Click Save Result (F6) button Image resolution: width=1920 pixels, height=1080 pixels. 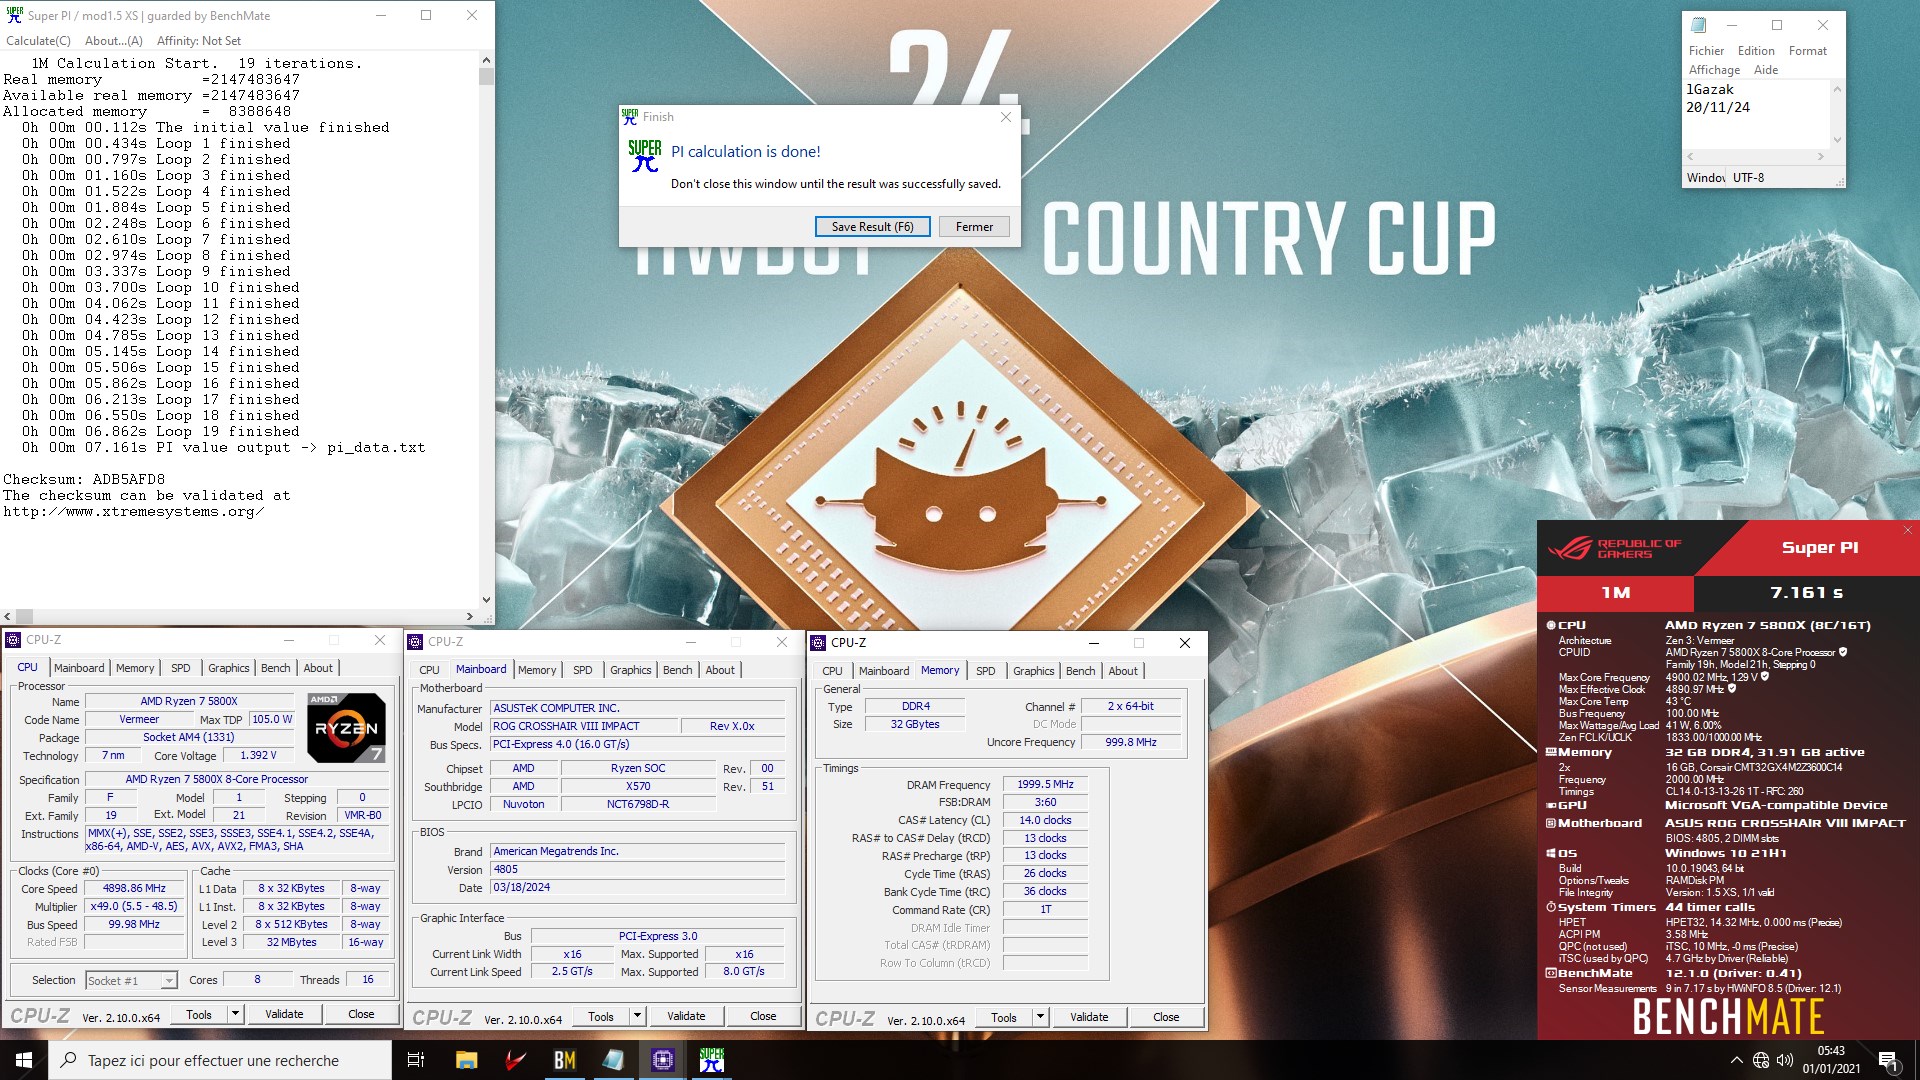point(872,227)
